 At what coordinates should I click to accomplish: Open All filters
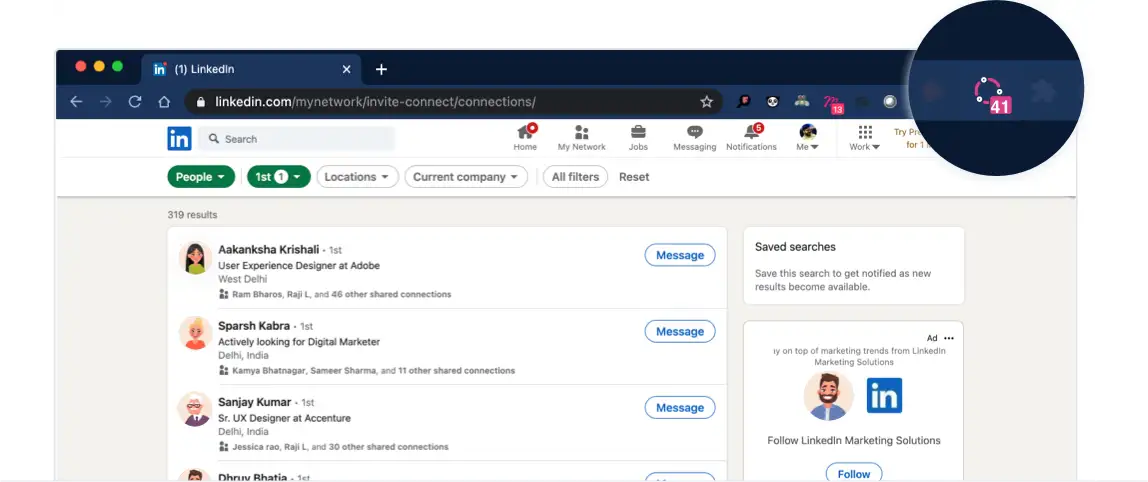tap(575, 177)
